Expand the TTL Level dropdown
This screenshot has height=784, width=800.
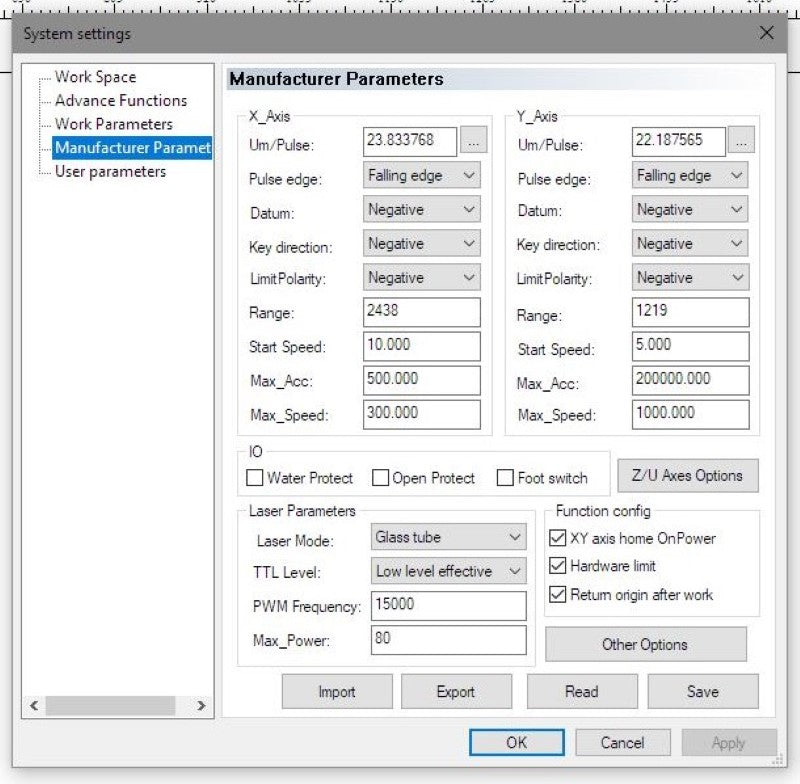(448, 571)
